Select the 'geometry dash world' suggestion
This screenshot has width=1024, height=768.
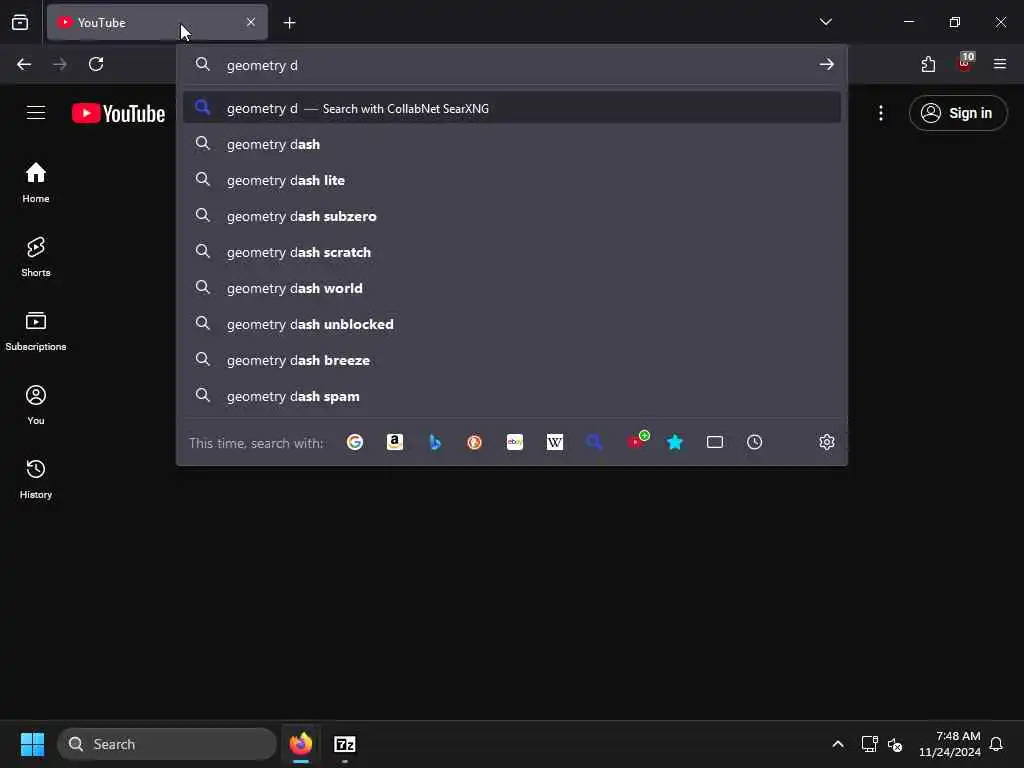(x=512, y=288)
